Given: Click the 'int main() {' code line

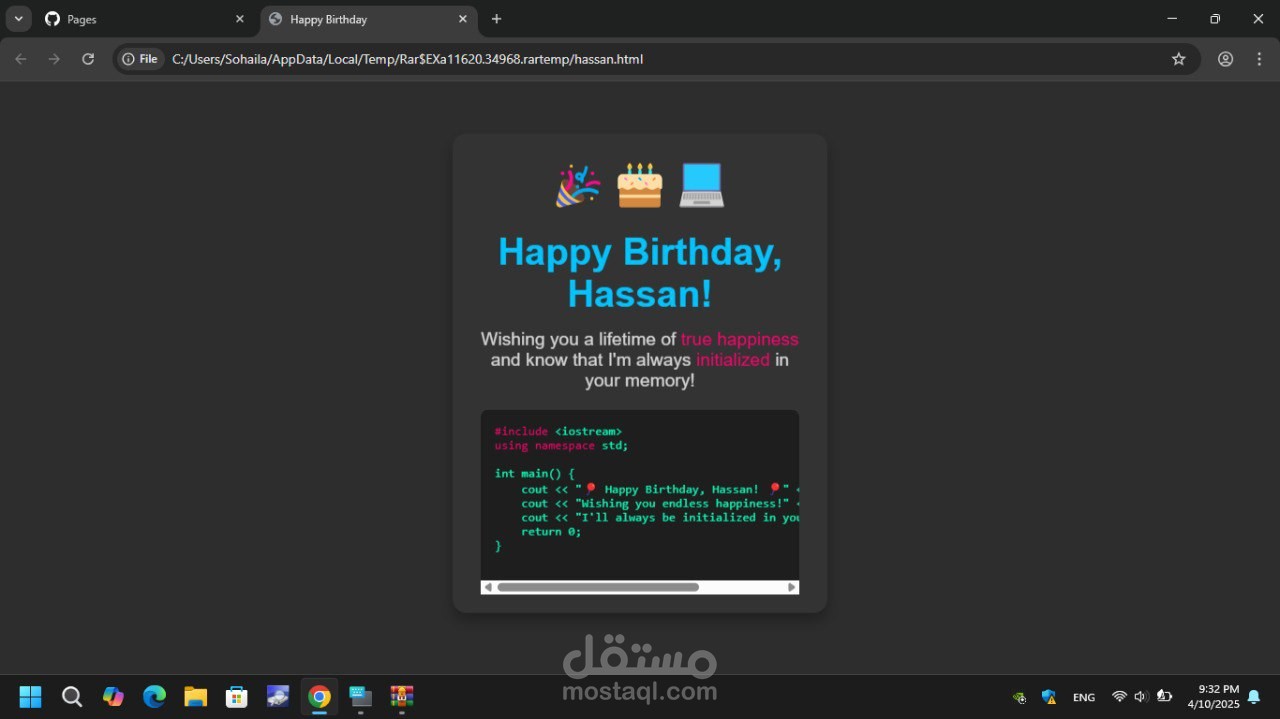Looking at the screenshot, I should tap(535, 474).
